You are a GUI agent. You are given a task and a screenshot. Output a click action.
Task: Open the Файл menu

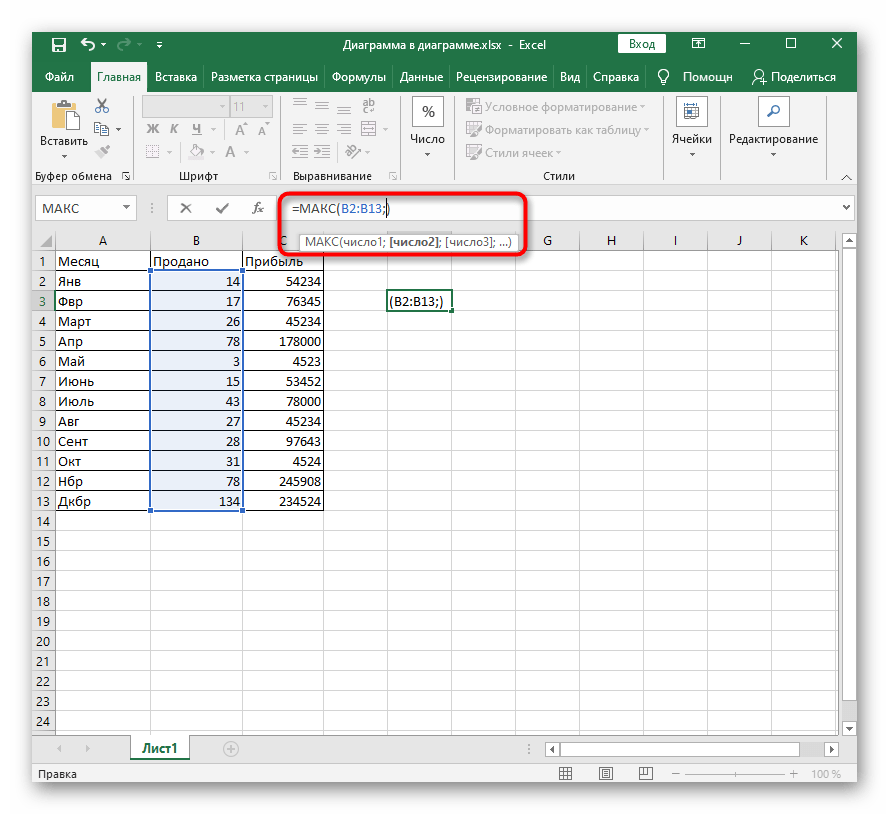click(59, 77)
